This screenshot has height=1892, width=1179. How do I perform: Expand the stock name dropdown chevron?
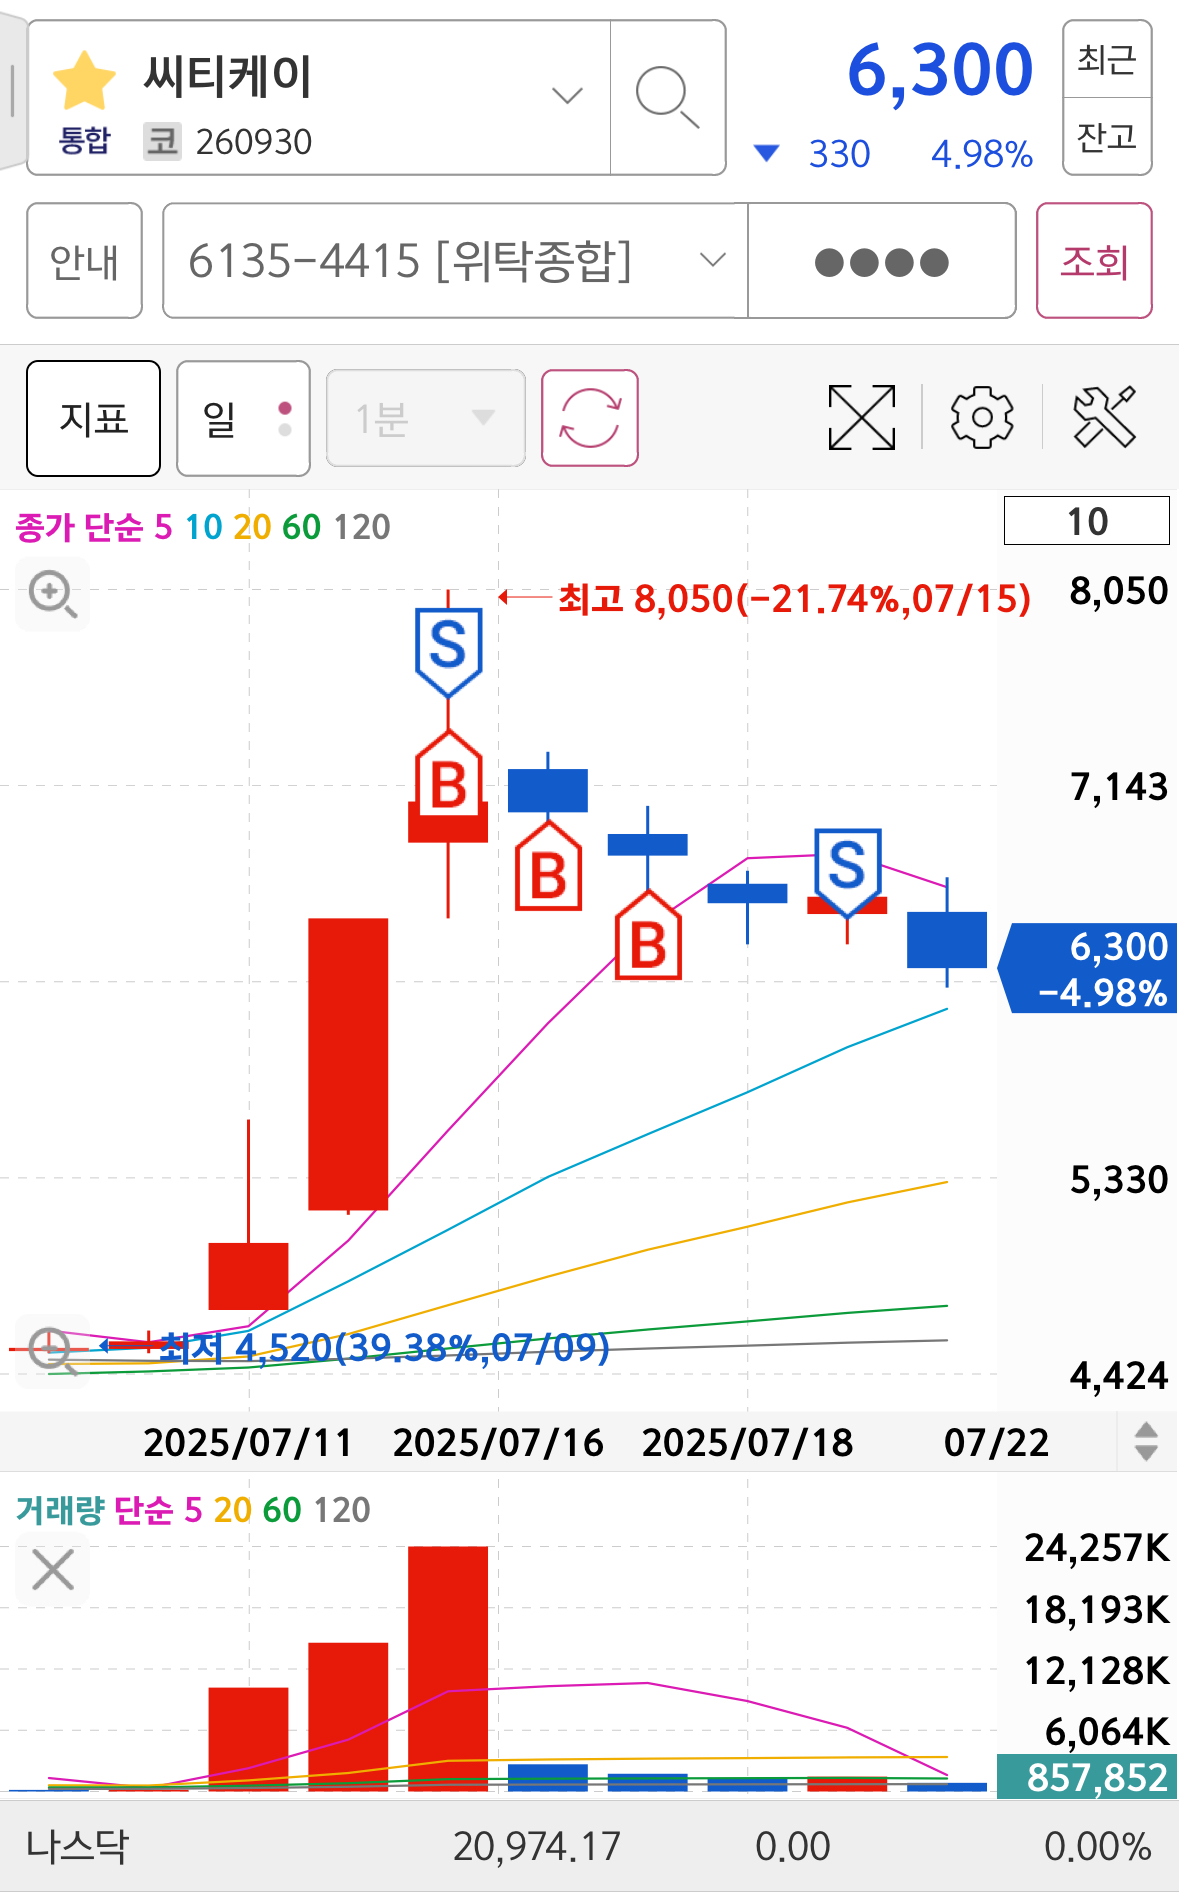click(x=567, y=96)
